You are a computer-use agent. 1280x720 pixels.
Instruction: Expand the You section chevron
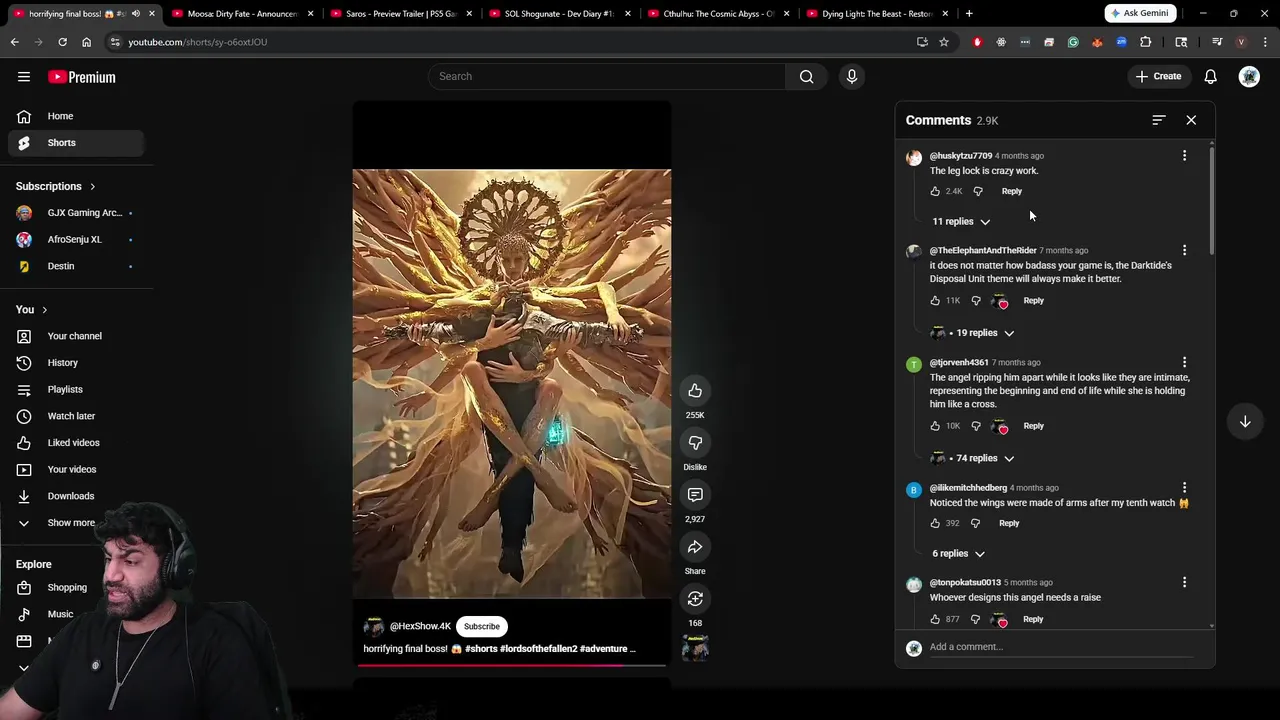tap(44, 310)
